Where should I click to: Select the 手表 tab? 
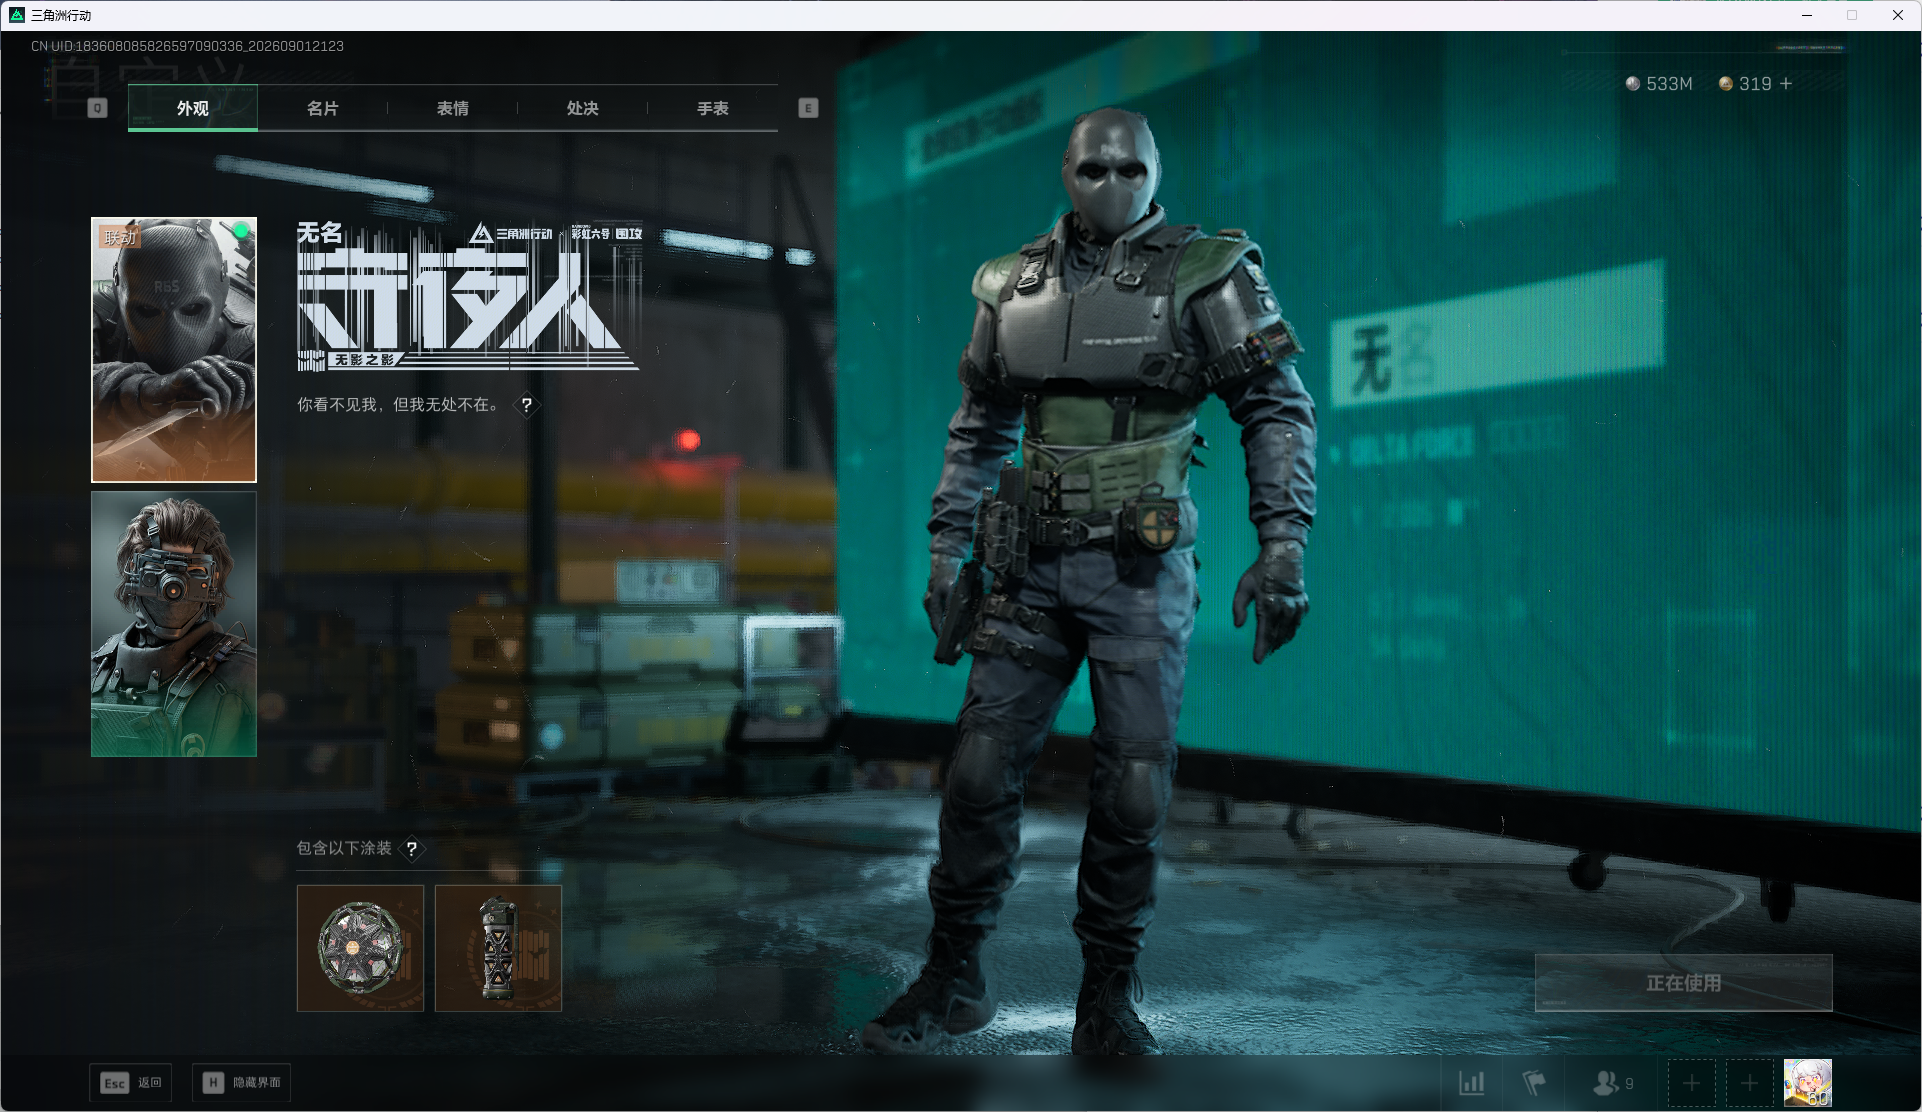coord(713,108)
